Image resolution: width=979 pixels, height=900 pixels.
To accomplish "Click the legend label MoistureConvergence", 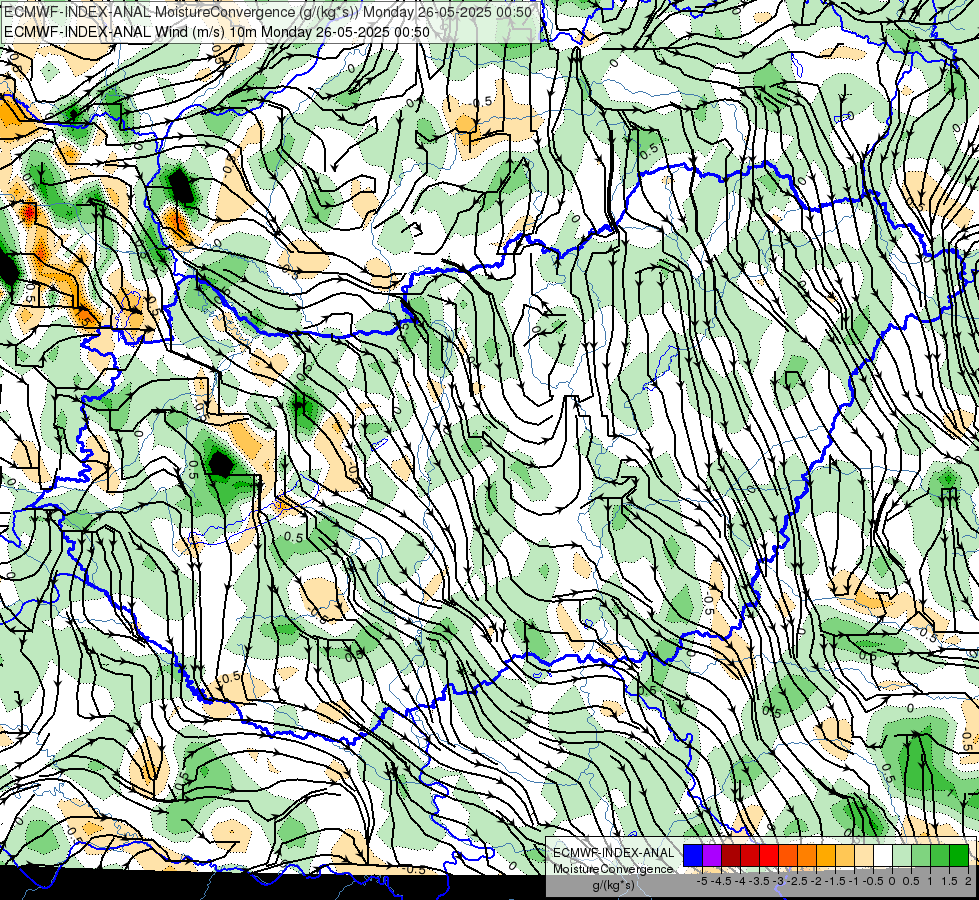I will pos(613,869).
